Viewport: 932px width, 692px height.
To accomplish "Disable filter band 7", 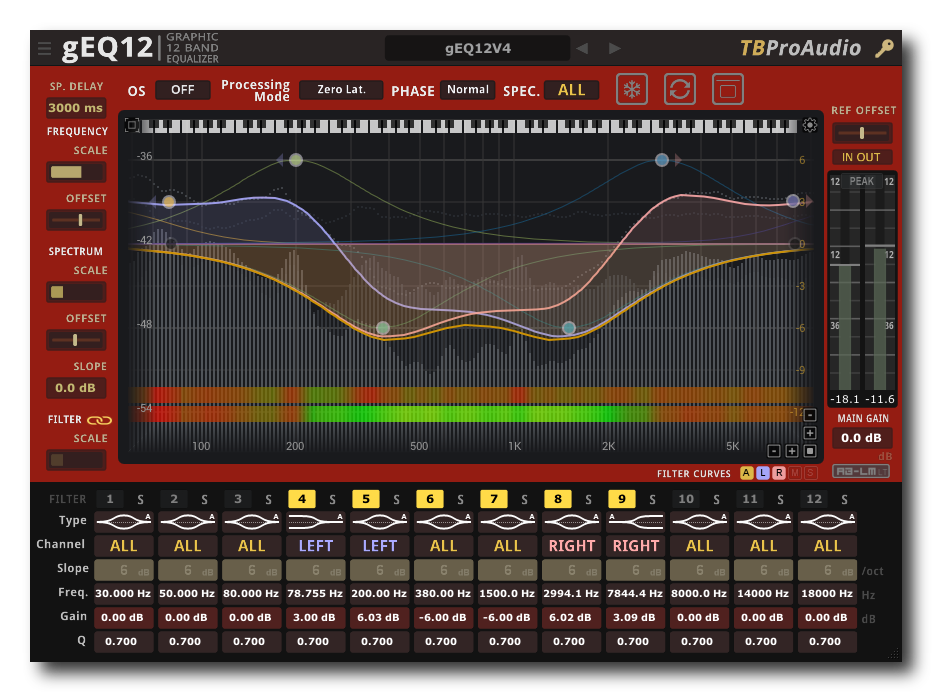I will [494, 499].
